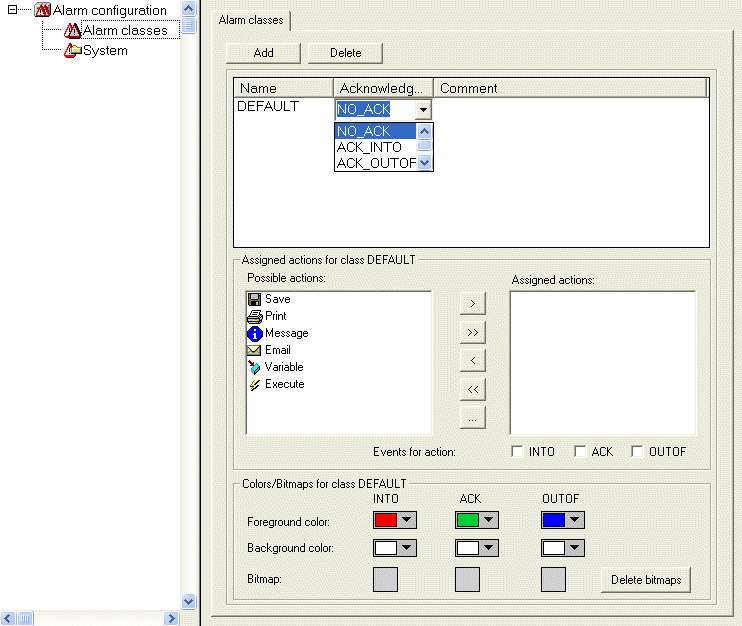
Task: Click the Delete bitmaps button
Action: [x=645, y=580]
